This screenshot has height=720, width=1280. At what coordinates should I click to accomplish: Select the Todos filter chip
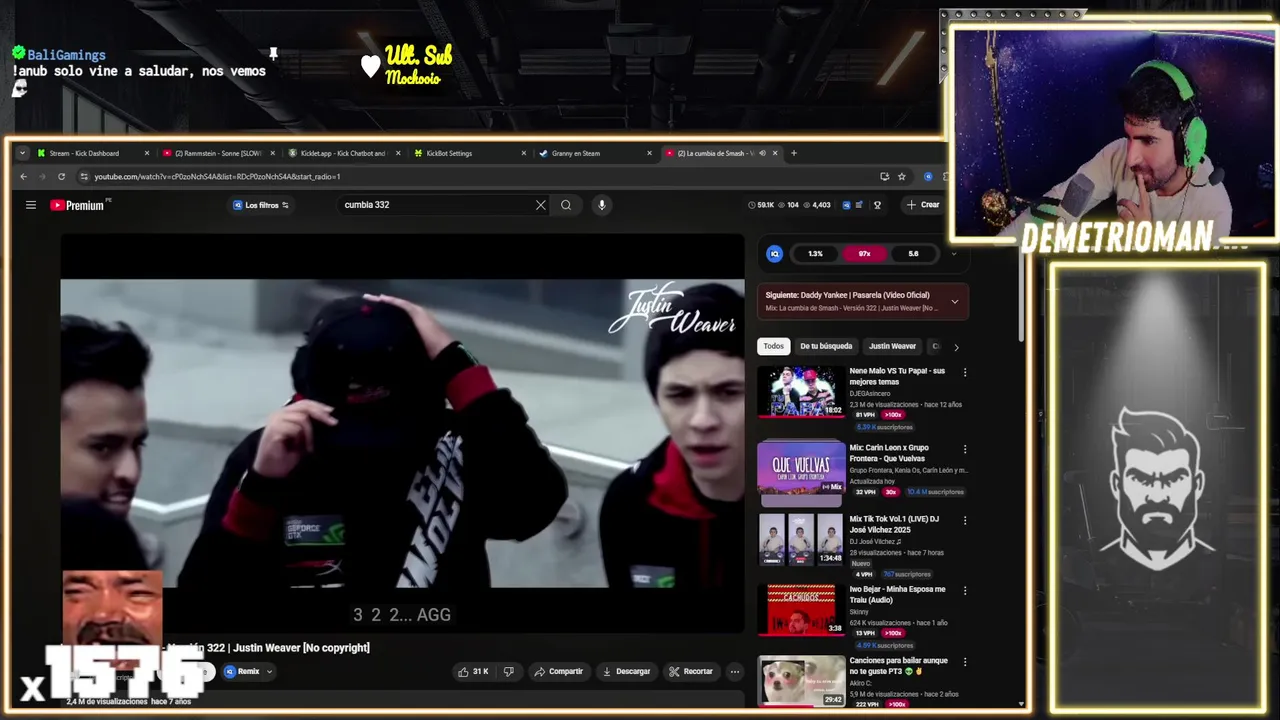pyautogui.click(x=774, y=346)
